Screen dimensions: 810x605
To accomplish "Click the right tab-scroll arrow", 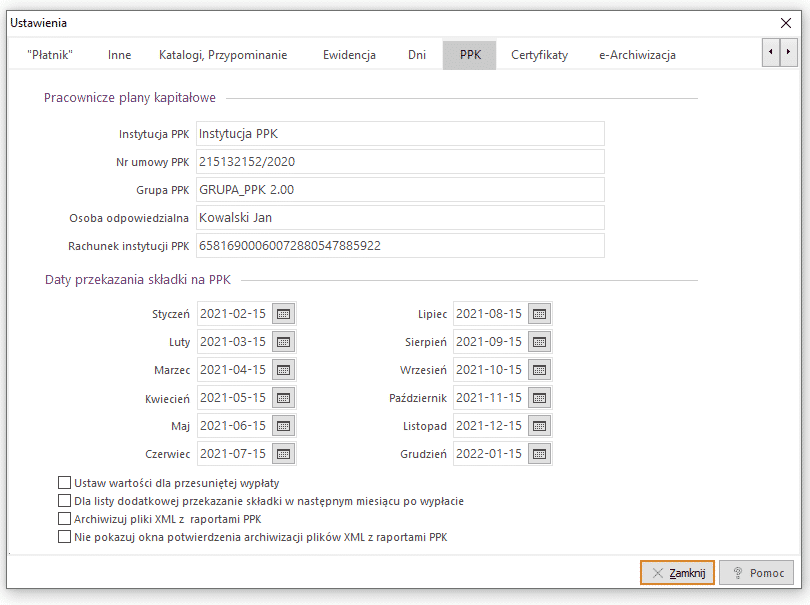I will click(x=788, y=52).
